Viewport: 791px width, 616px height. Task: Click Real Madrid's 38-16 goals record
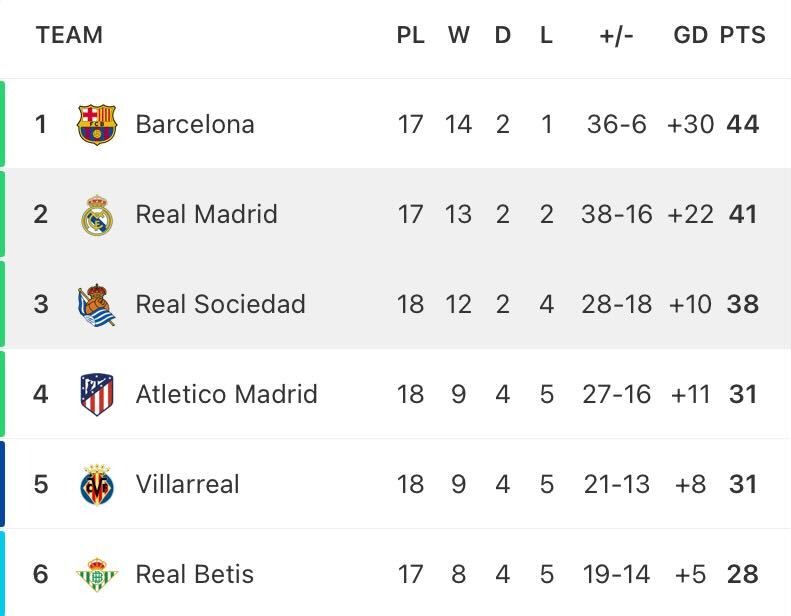tap(616, 214)
